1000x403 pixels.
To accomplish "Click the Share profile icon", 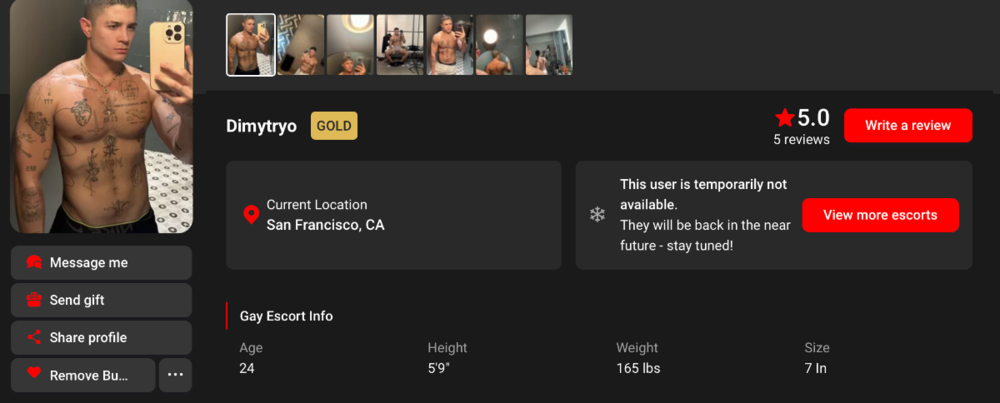I will click(34, 338).
